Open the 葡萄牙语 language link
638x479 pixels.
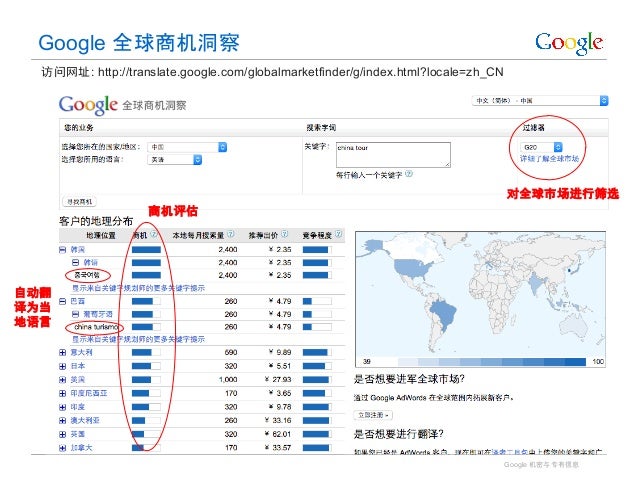pos(98,314)
